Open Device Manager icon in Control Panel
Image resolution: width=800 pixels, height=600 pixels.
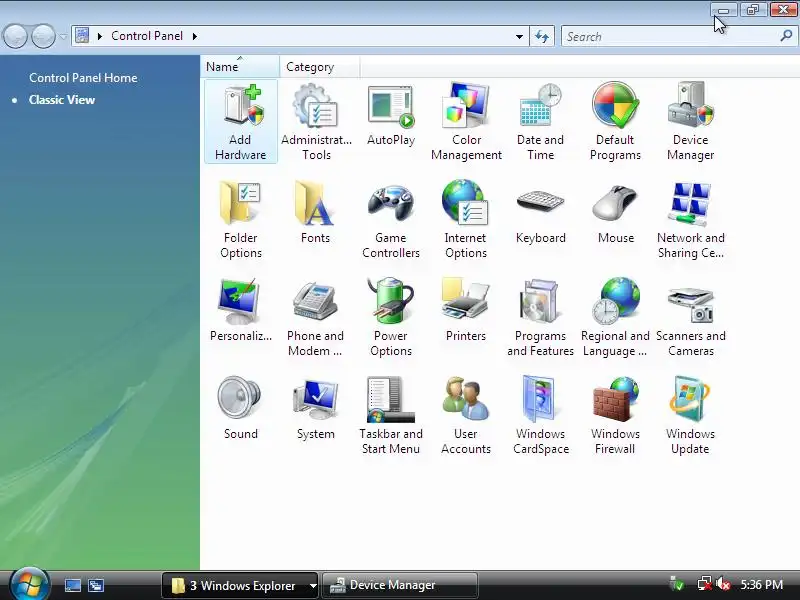tap(690, 122)
